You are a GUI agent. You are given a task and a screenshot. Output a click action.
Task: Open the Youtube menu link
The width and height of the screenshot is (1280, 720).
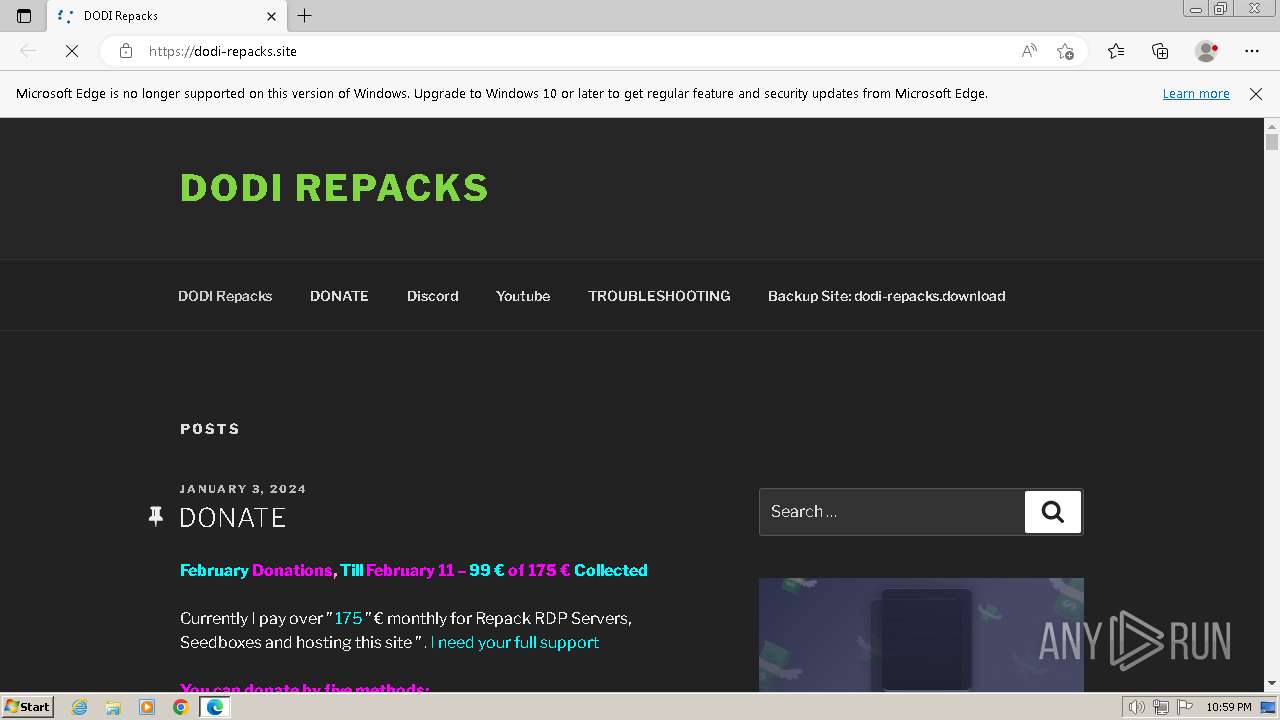(x=523, y=296)
